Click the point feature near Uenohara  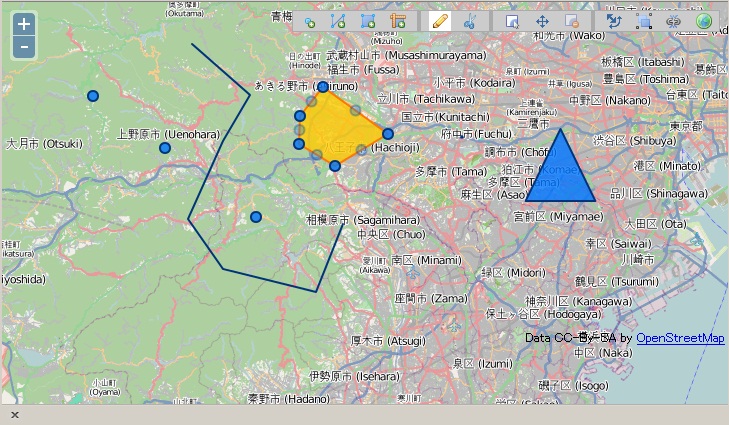pos(165,148)
